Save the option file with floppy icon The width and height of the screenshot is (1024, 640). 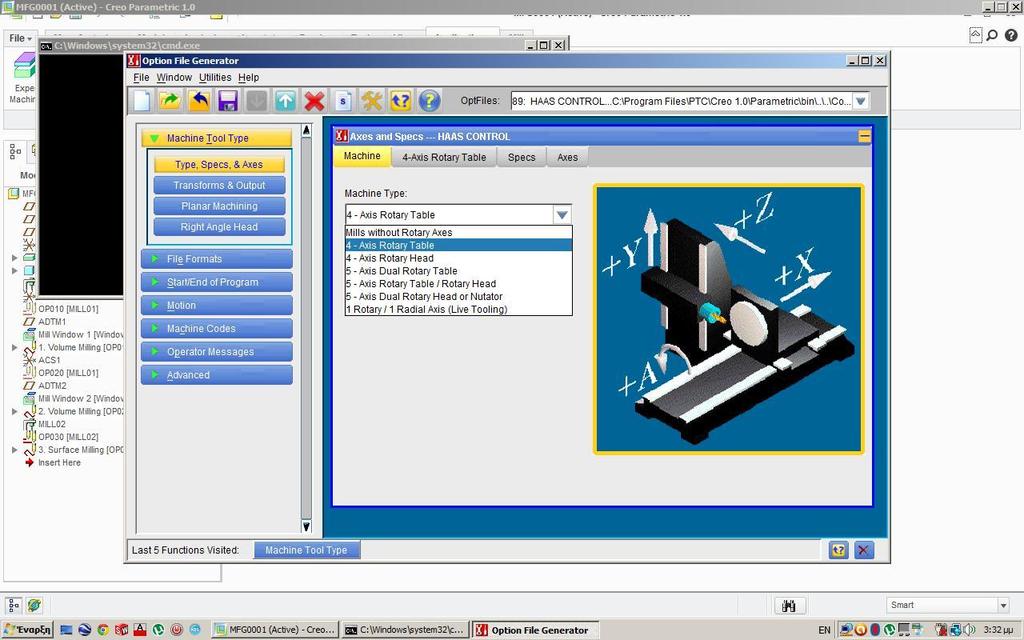point(228,101)
